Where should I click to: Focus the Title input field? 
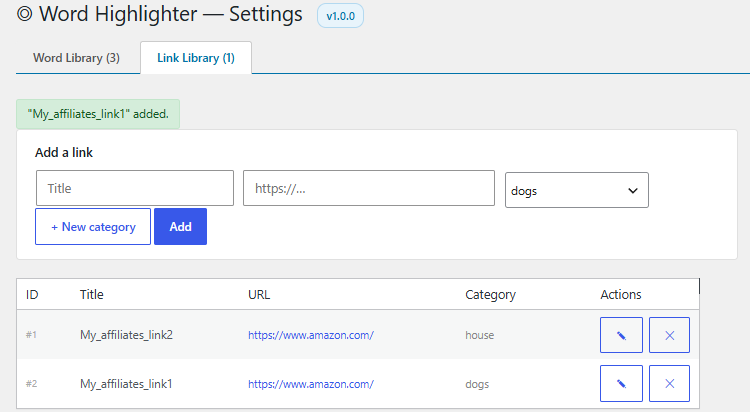pos(135,188)
